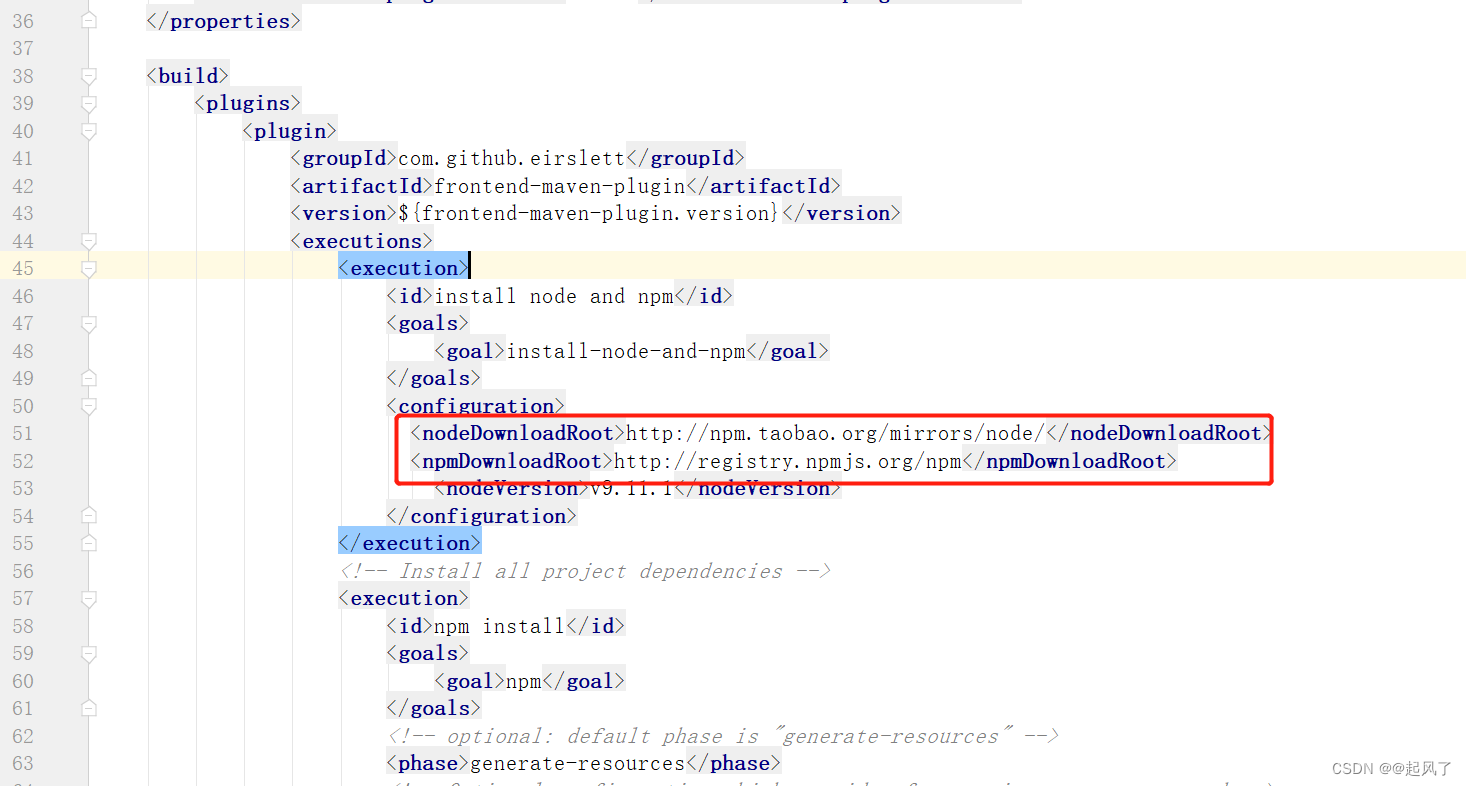
Task: Click the opening executions tag
Action: 362,241
